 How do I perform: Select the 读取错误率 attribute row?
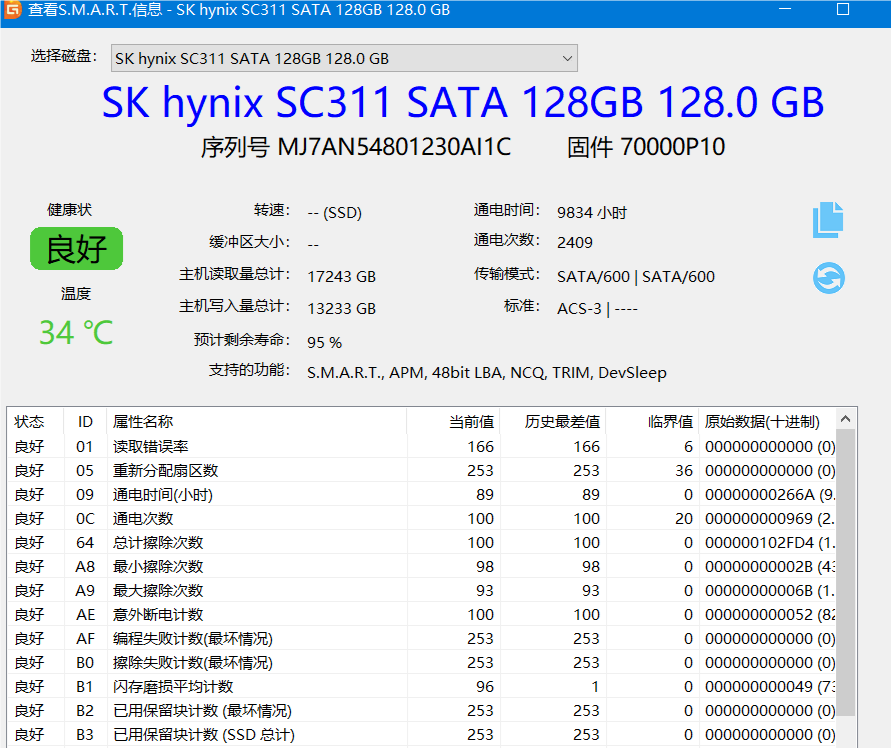pos(151,446)
